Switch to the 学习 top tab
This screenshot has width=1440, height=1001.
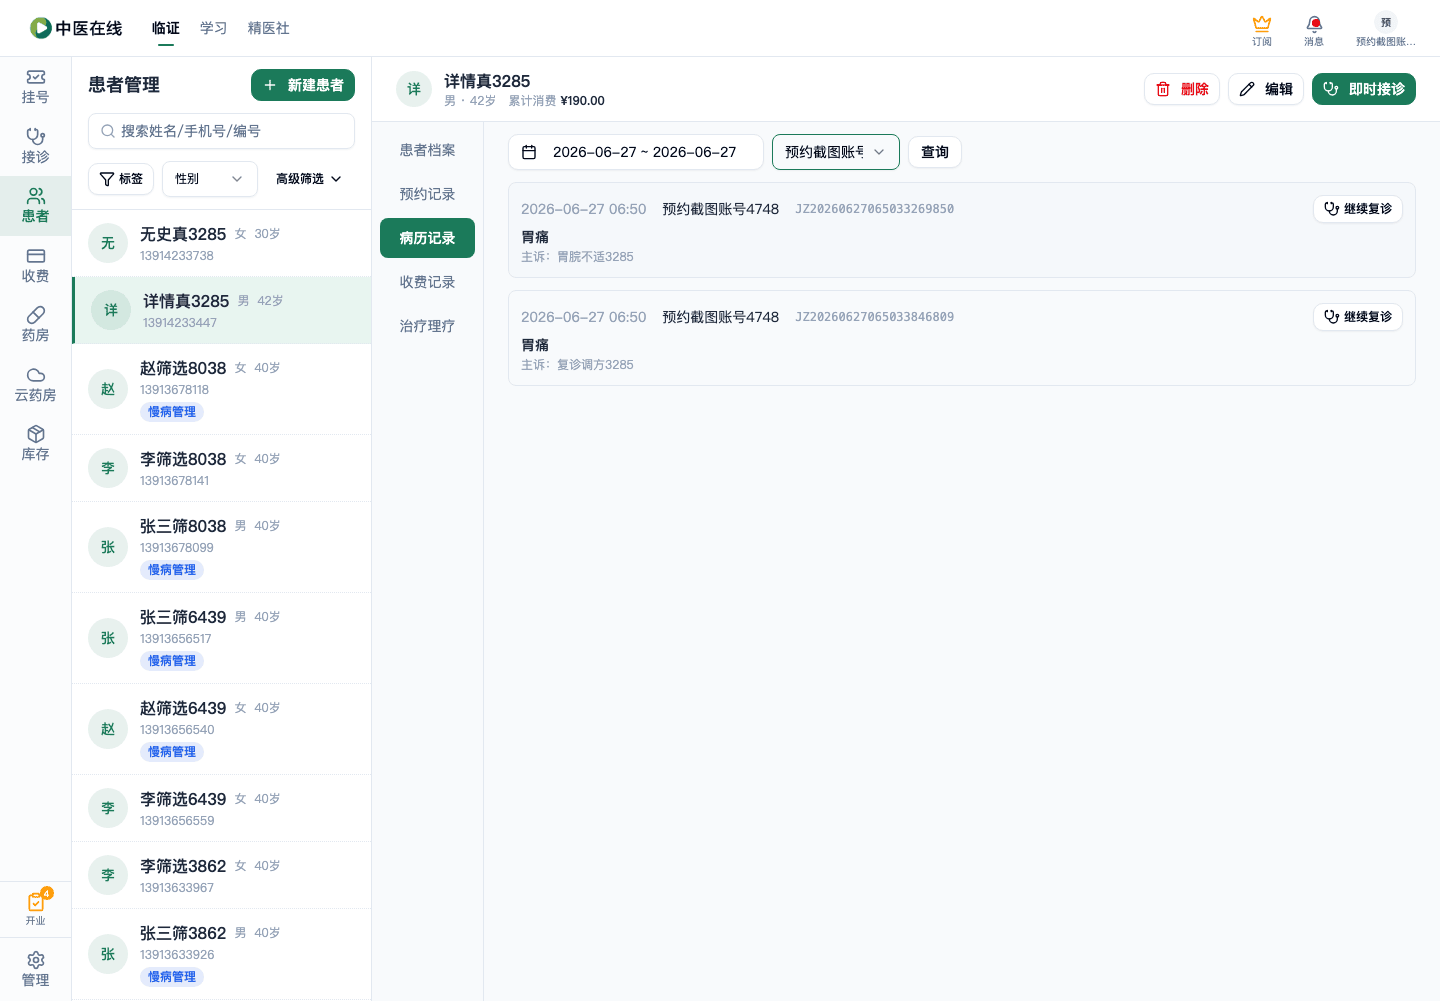[214, 28]
